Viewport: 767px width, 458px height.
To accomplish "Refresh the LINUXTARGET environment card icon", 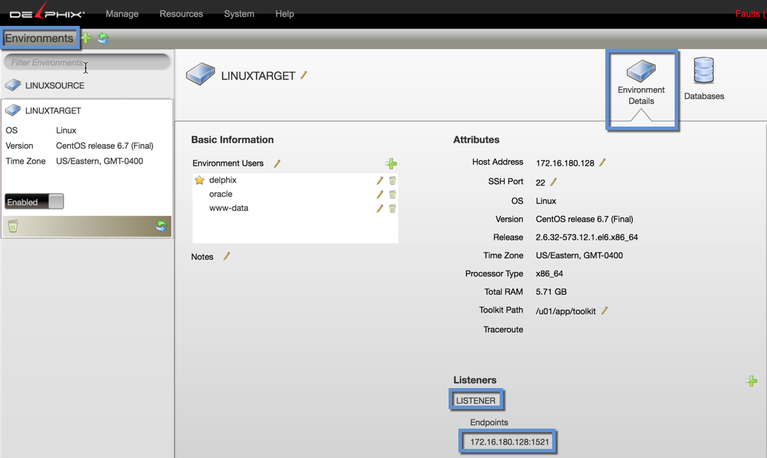I will pyautogui.click(x=161, y=226).
